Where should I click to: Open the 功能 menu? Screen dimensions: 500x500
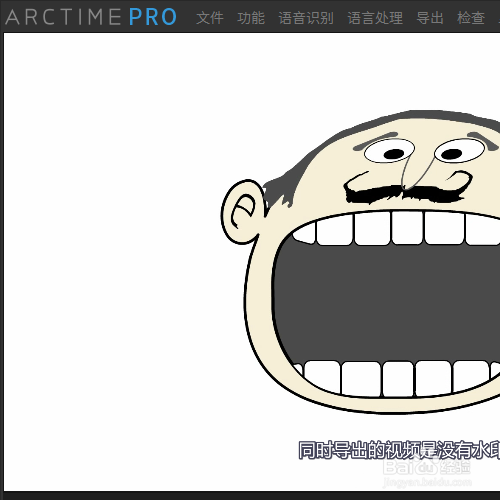pos(251,18)
